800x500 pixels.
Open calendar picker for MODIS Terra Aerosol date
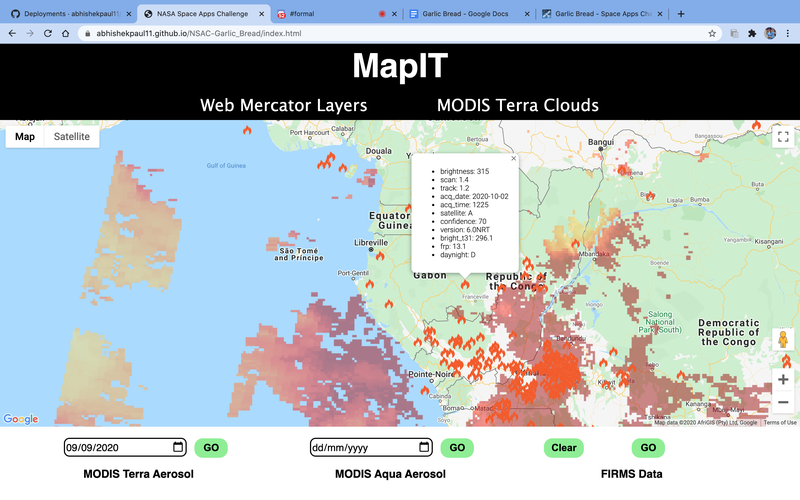pyautogui.click(x=178, y=447)
